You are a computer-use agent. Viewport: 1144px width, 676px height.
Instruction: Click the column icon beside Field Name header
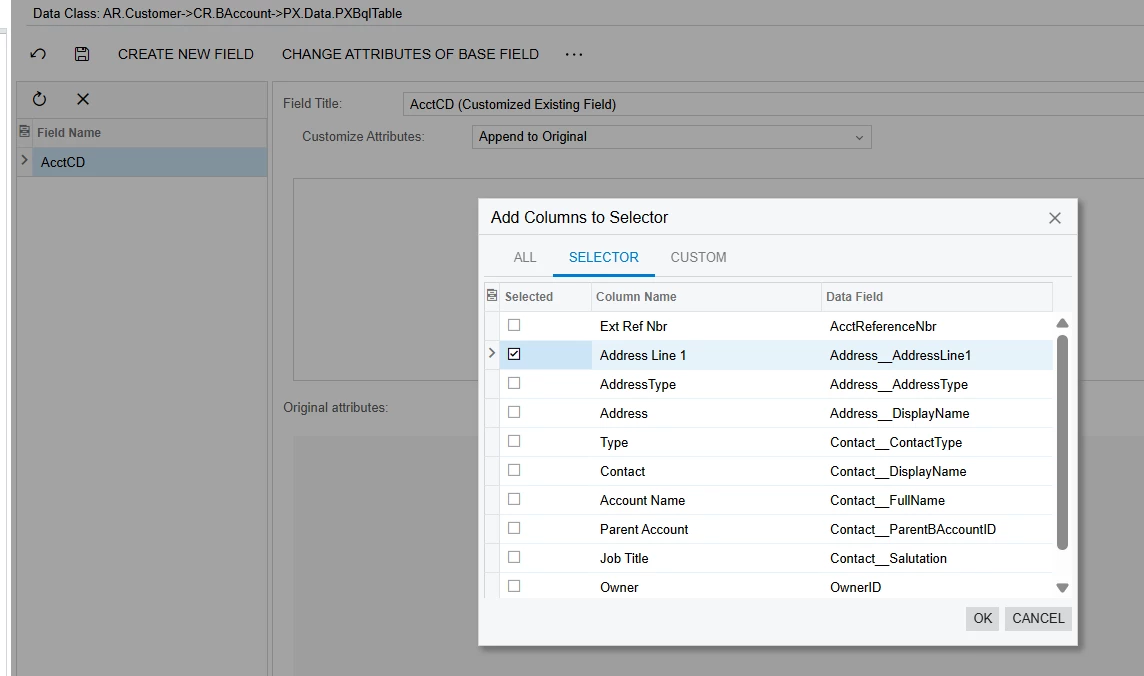point(25,132)
